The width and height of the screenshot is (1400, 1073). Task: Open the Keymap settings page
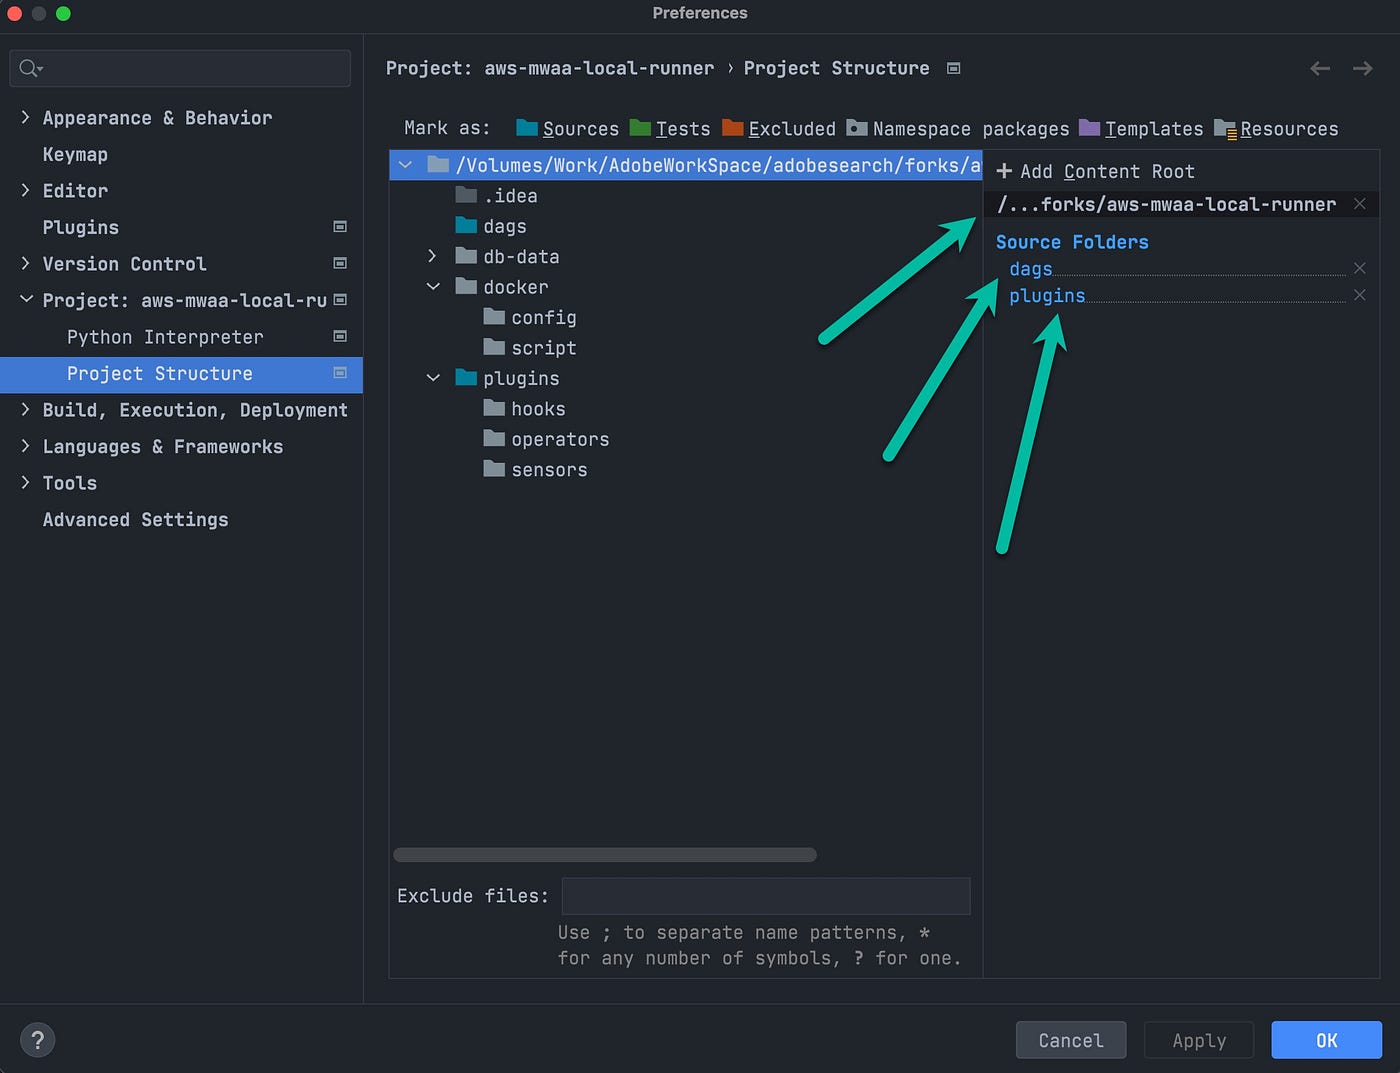coord(75,154)
